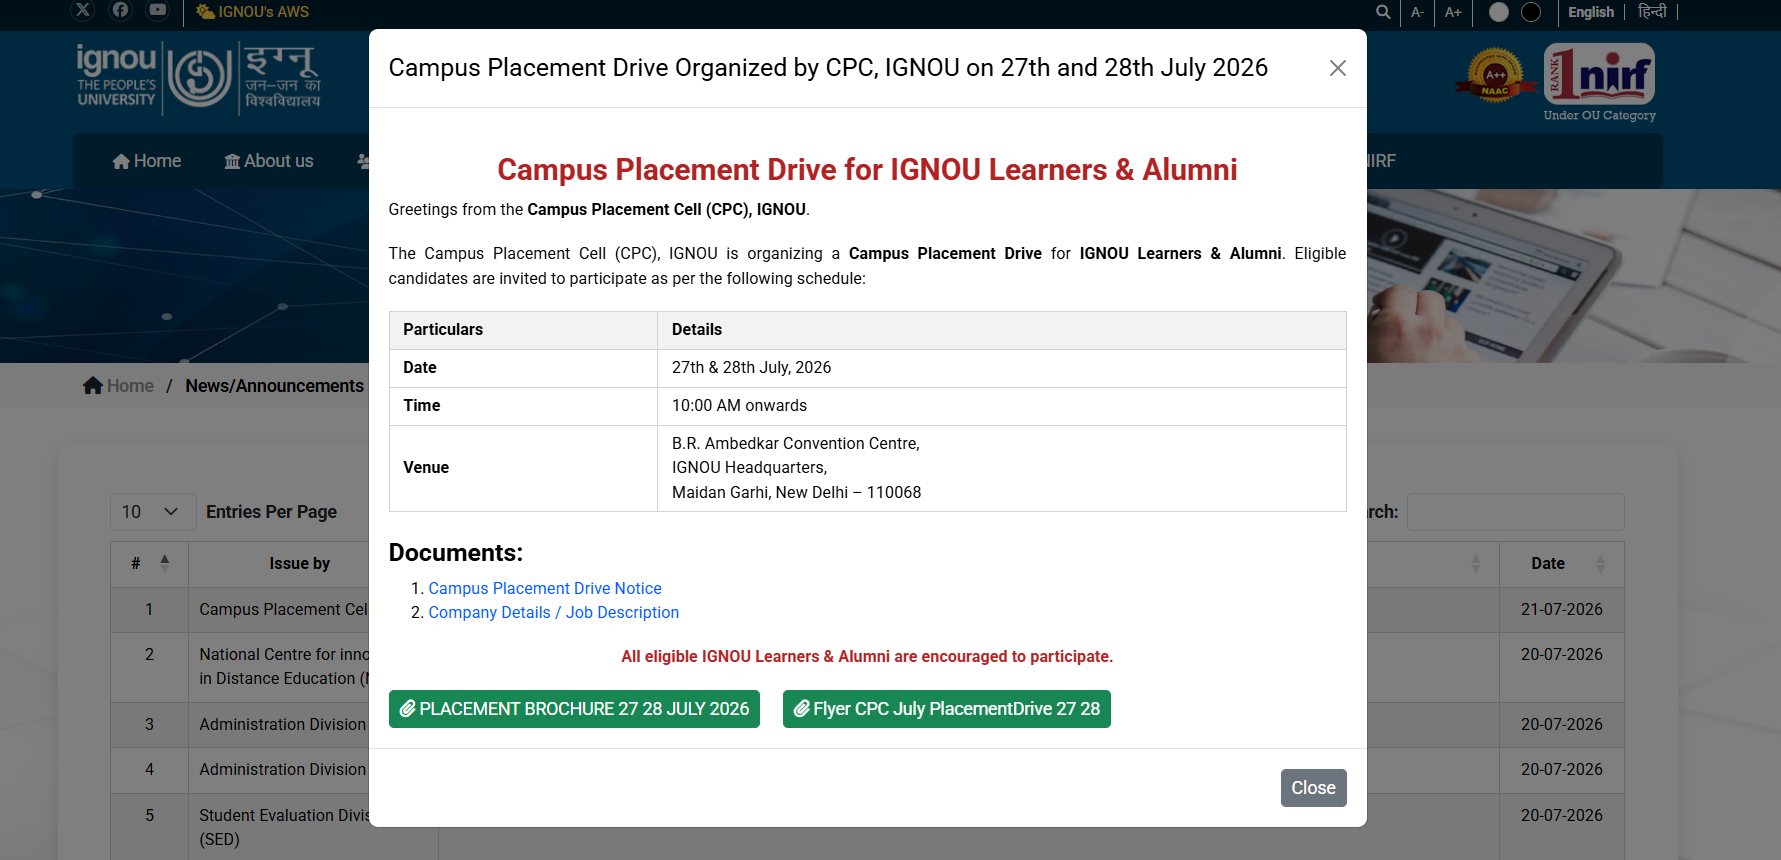Increase font size with A+ button
Image resolution: width=1781 pixels, height=860 pixels.
click(x=1453, y=12)
